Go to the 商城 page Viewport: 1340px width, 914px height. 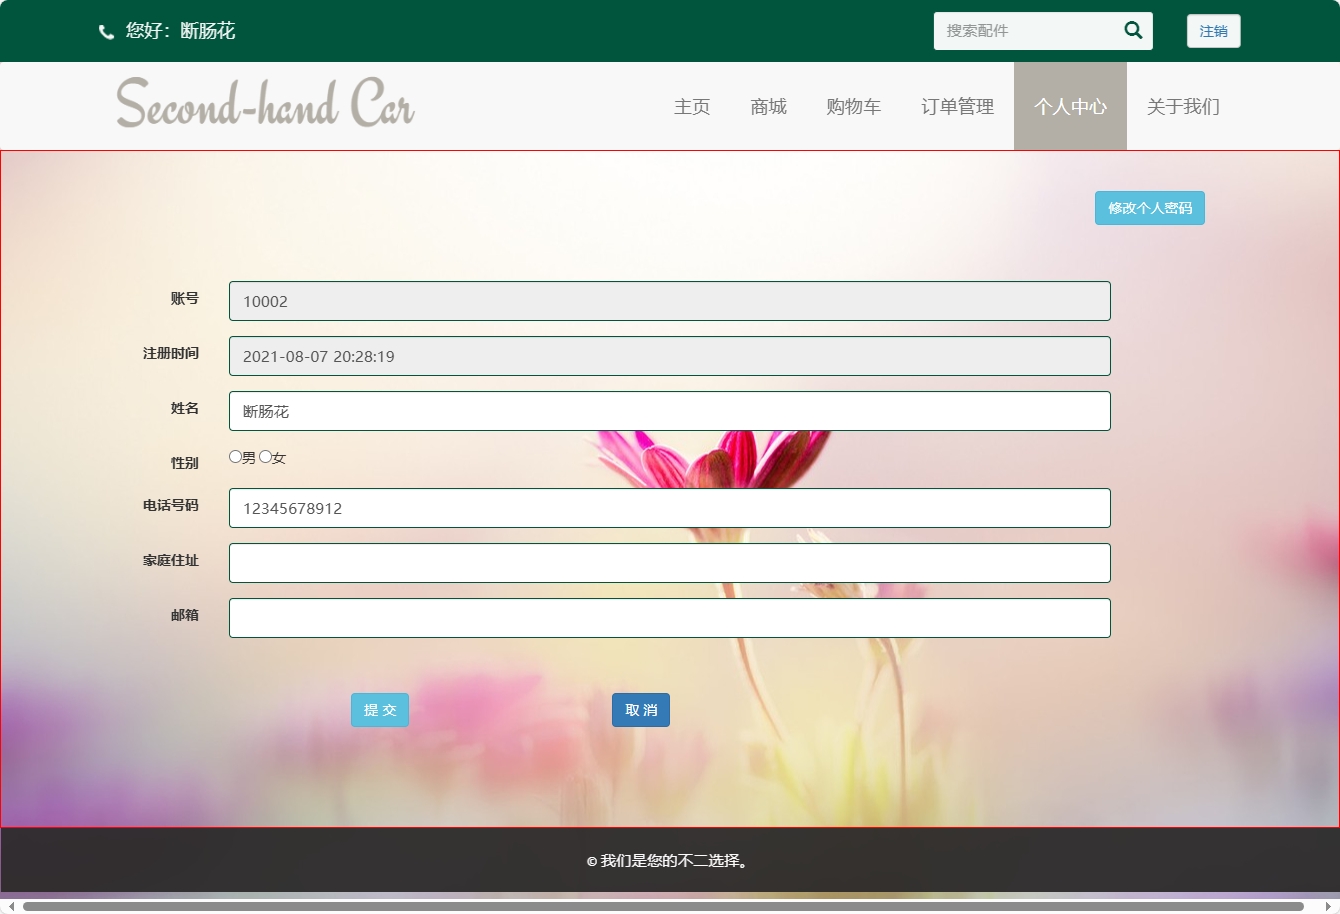point(768,107)
